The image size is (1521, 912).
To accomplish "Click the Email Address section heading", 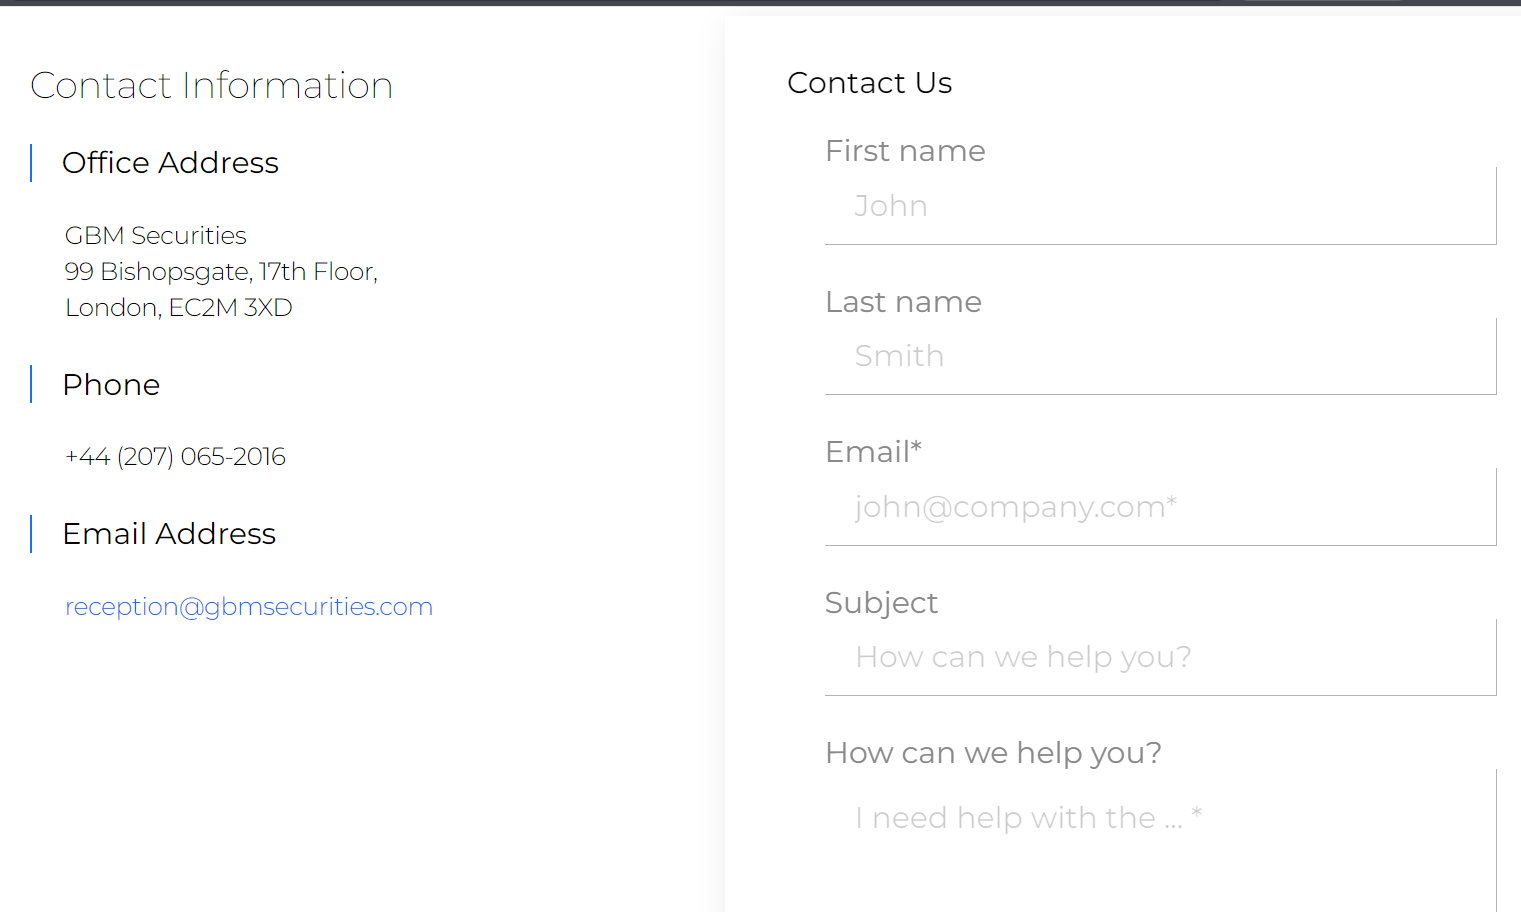I will tap(169, 534).
